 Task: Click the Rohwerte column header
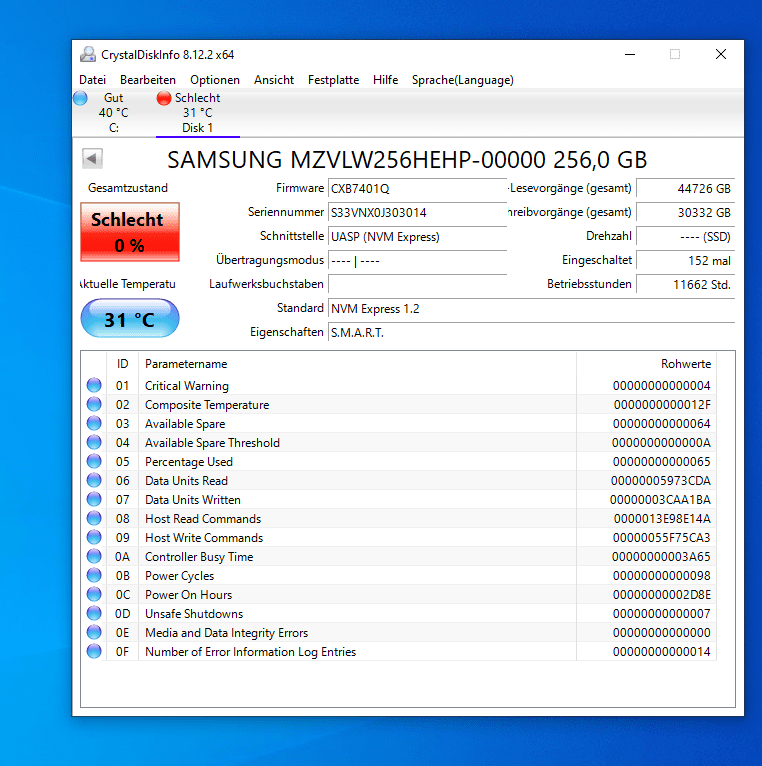point(646,364)
